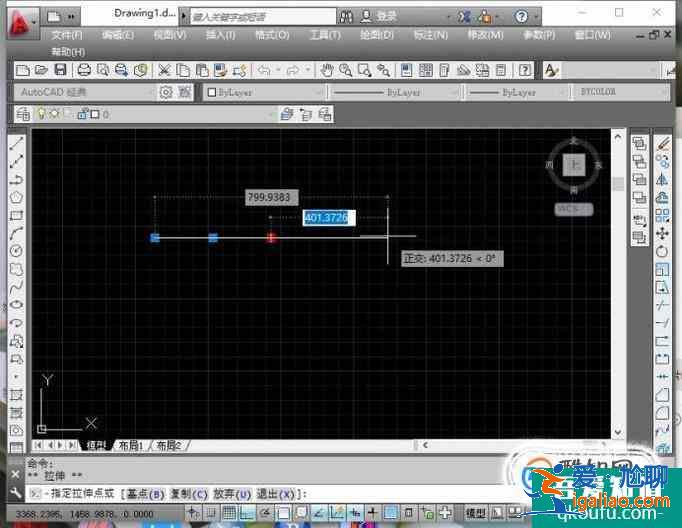This screenshot has height=528, width=682.
Task: Click the Copy icon in toolbar
Action: pyautogui.click(x=183, y=70)
